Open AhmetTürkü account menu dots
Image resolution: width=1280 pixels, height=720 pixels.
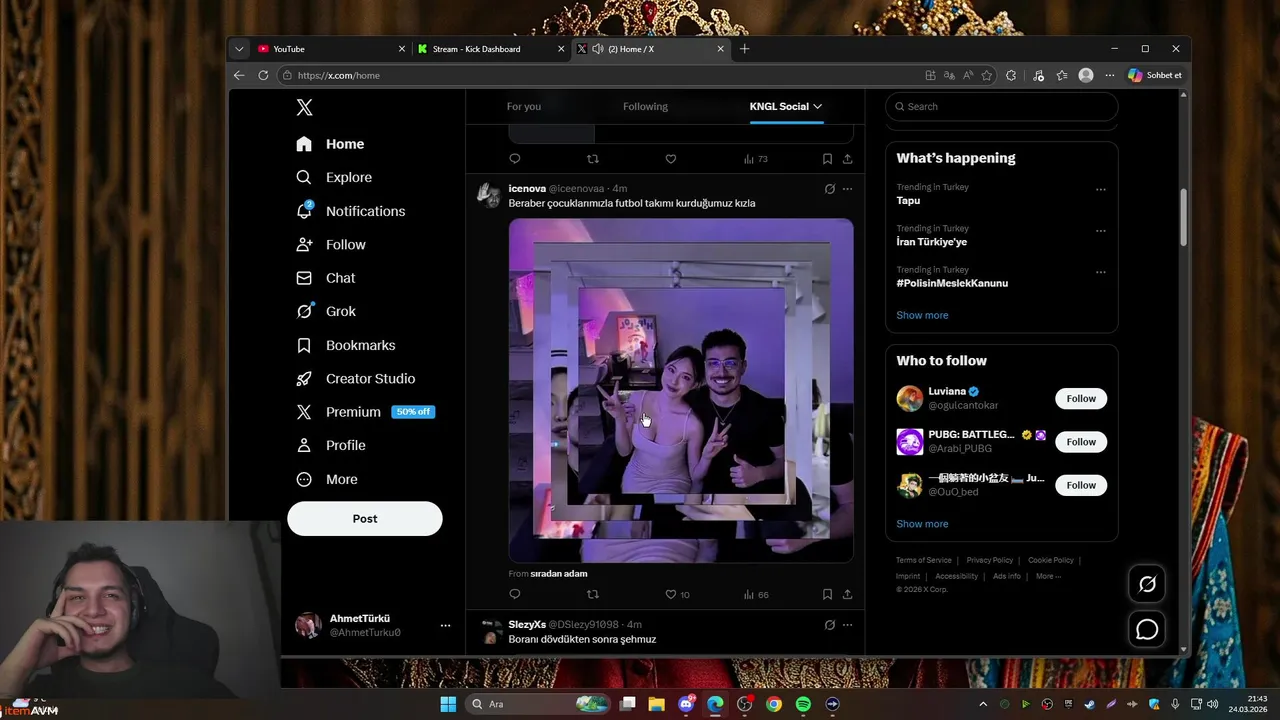tap(445, 626)
